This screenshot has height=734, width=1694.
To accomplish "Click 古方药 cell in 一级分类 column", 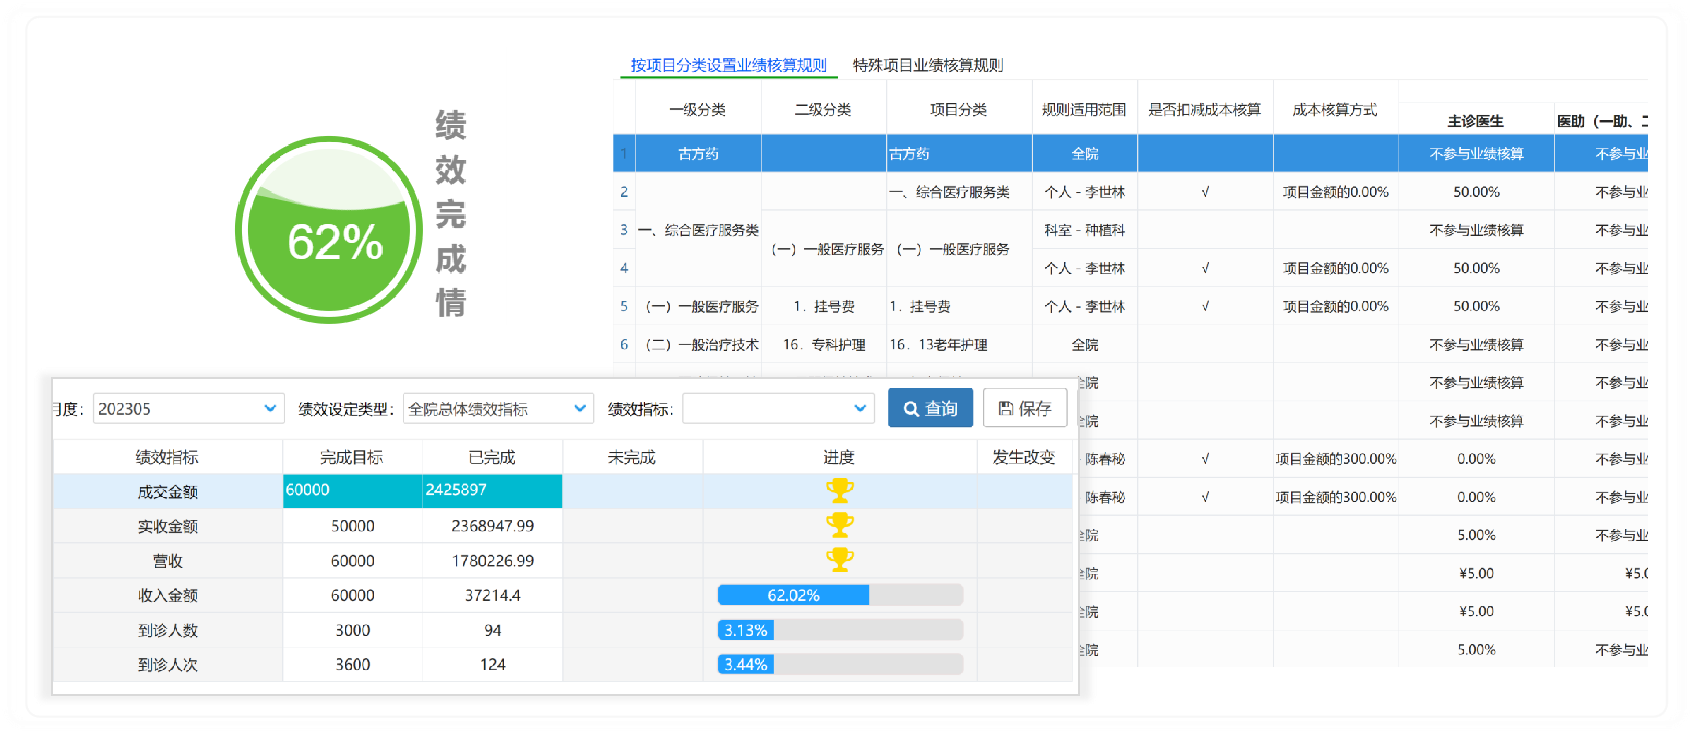I will pos(698,153).
